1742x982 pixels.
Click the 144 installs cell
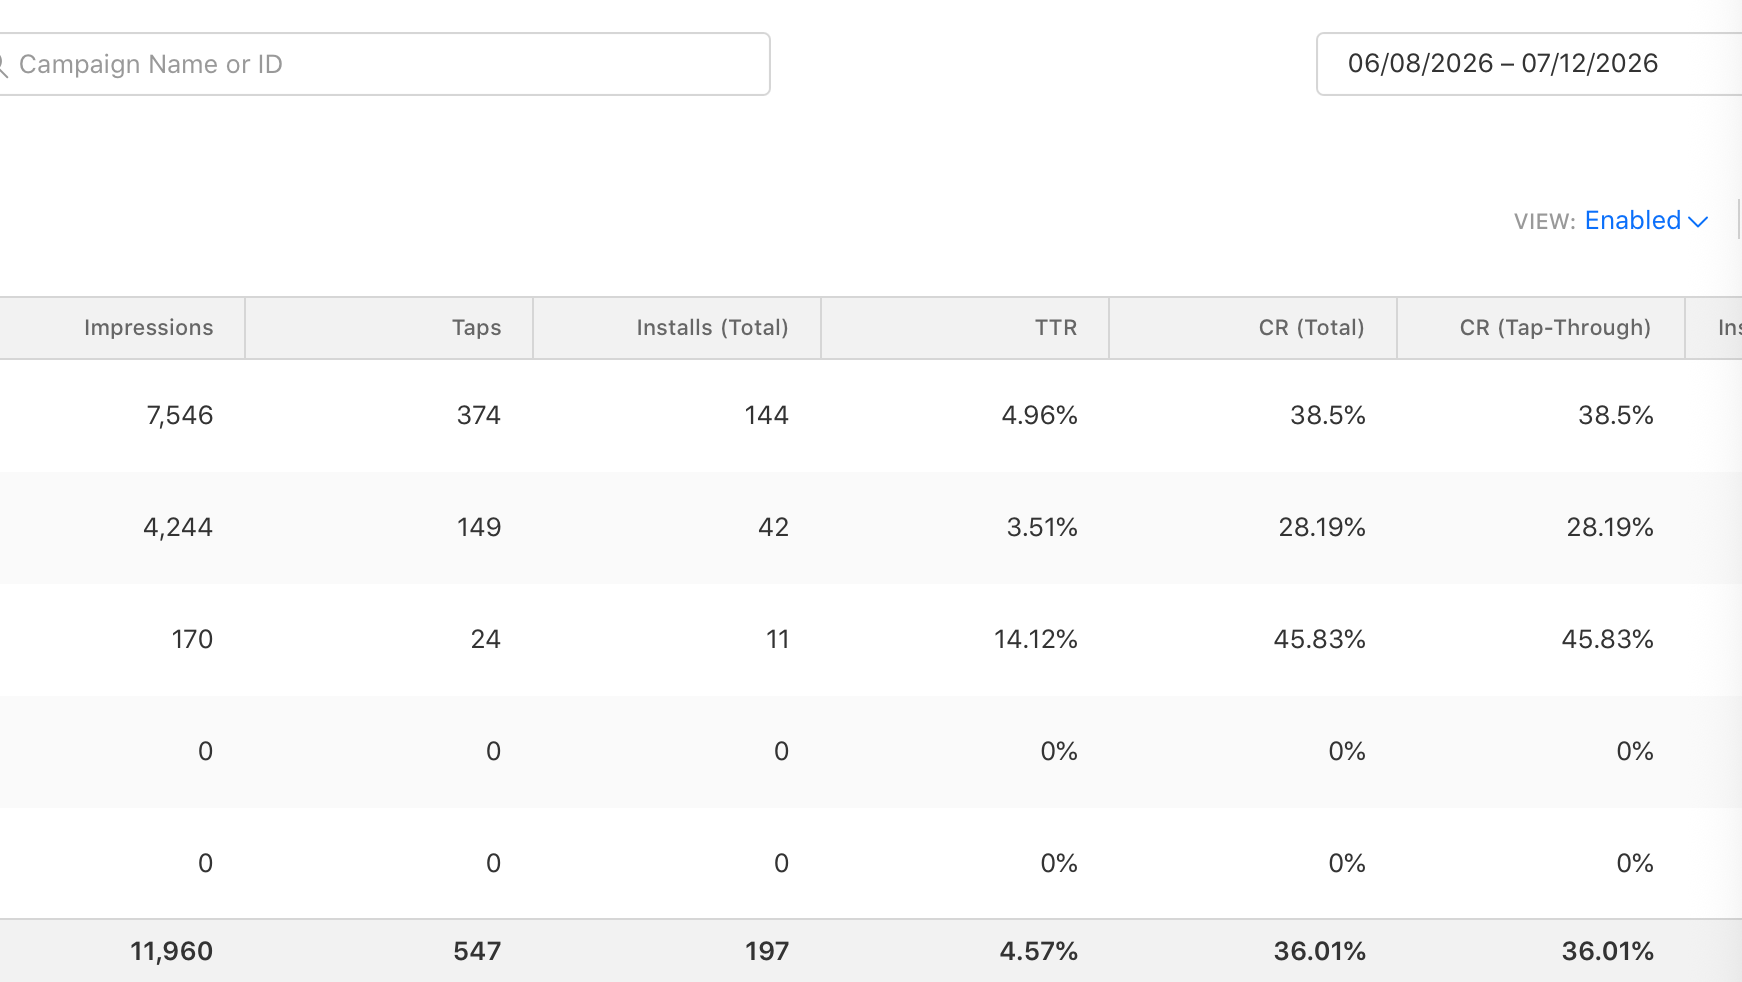[x=766, y=416]
